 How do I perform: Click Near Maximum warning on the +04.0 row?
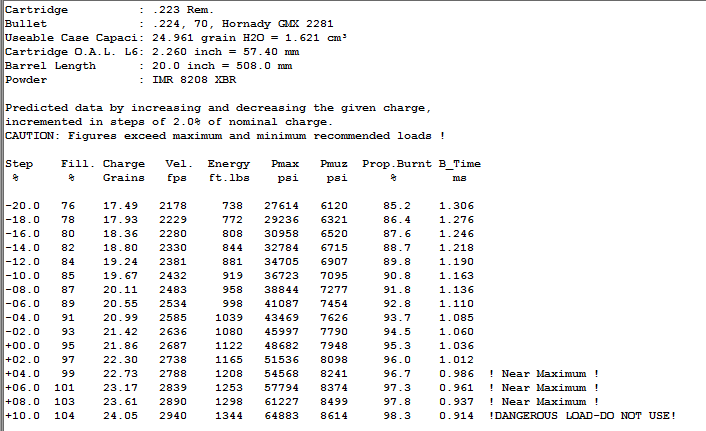[544, 373]
